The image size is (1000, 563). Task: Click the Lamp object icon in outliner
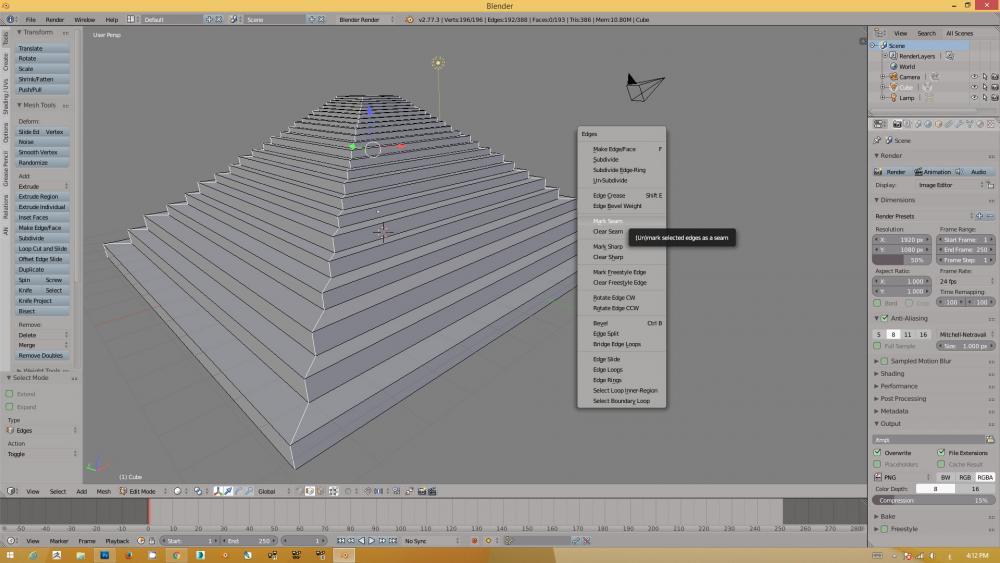pos(892,98)
